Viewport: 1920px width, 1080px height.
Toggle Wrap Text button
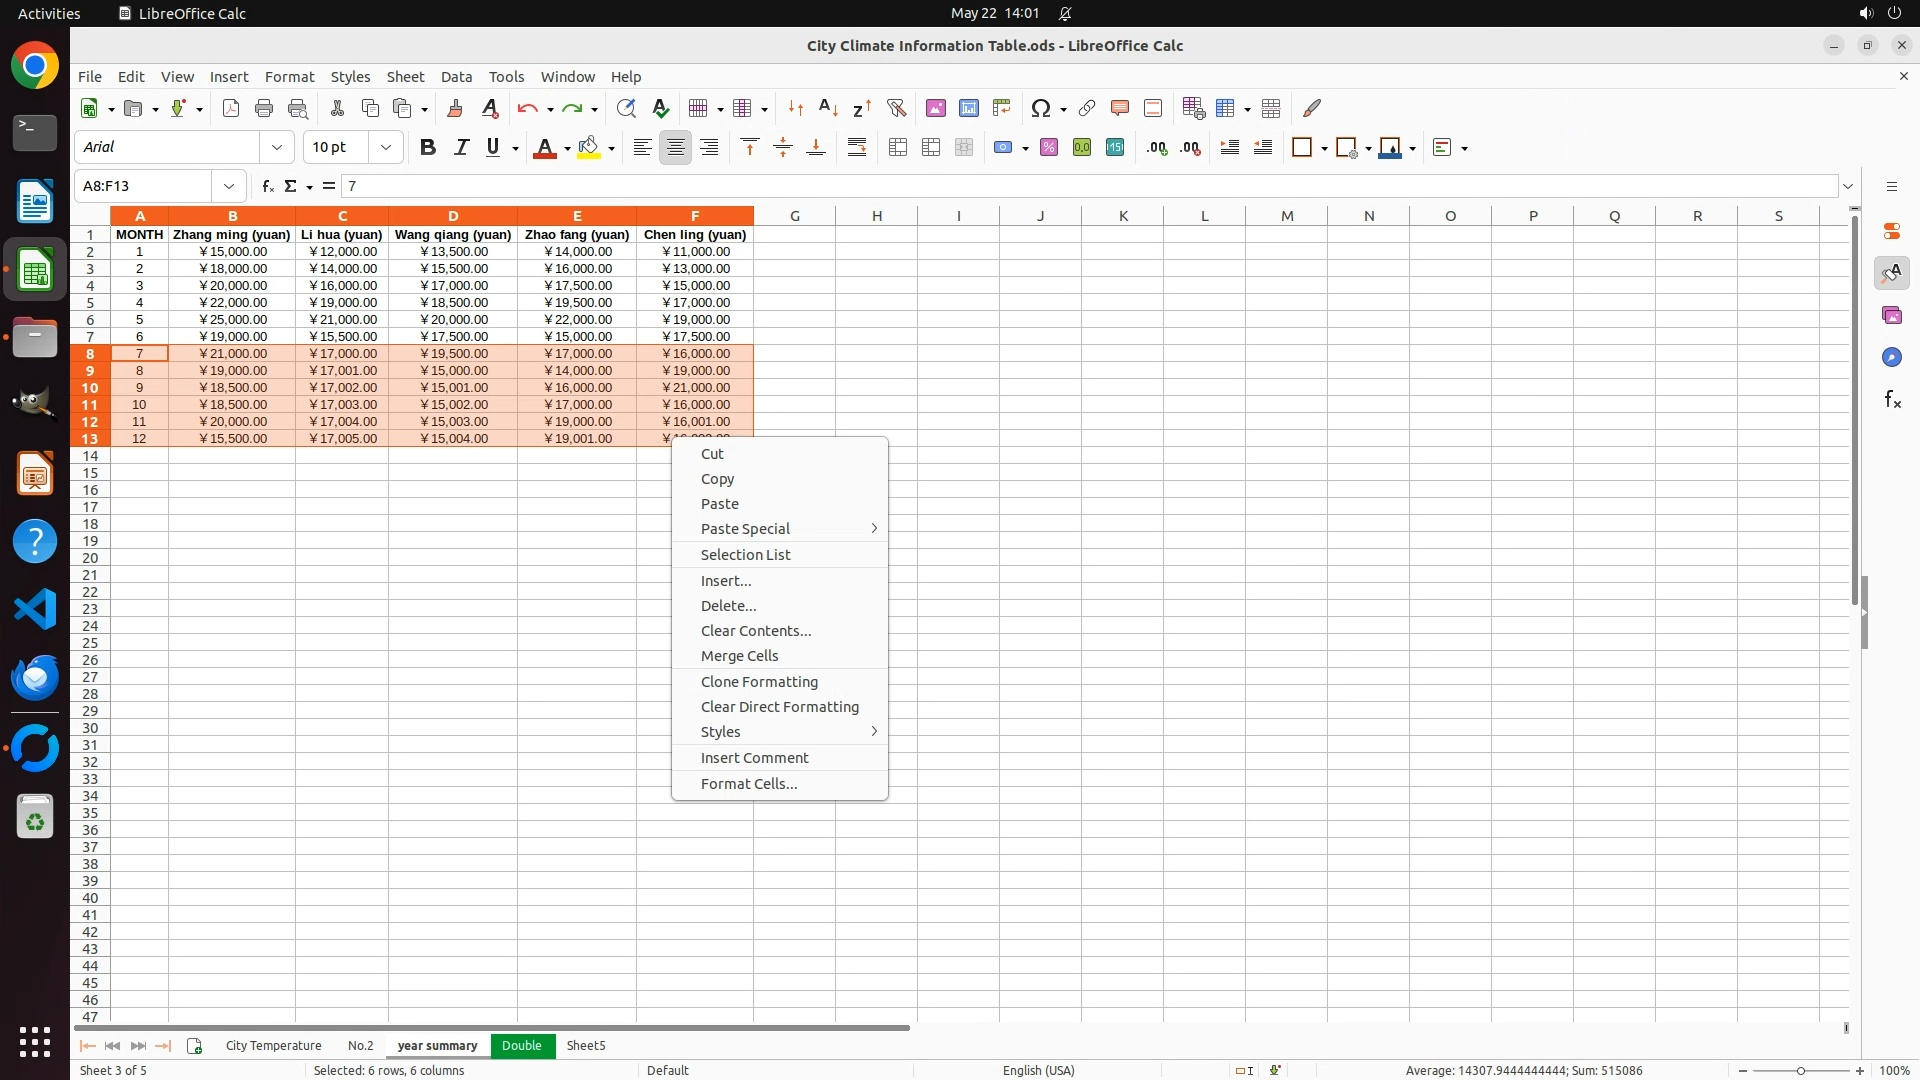point(857,147)
